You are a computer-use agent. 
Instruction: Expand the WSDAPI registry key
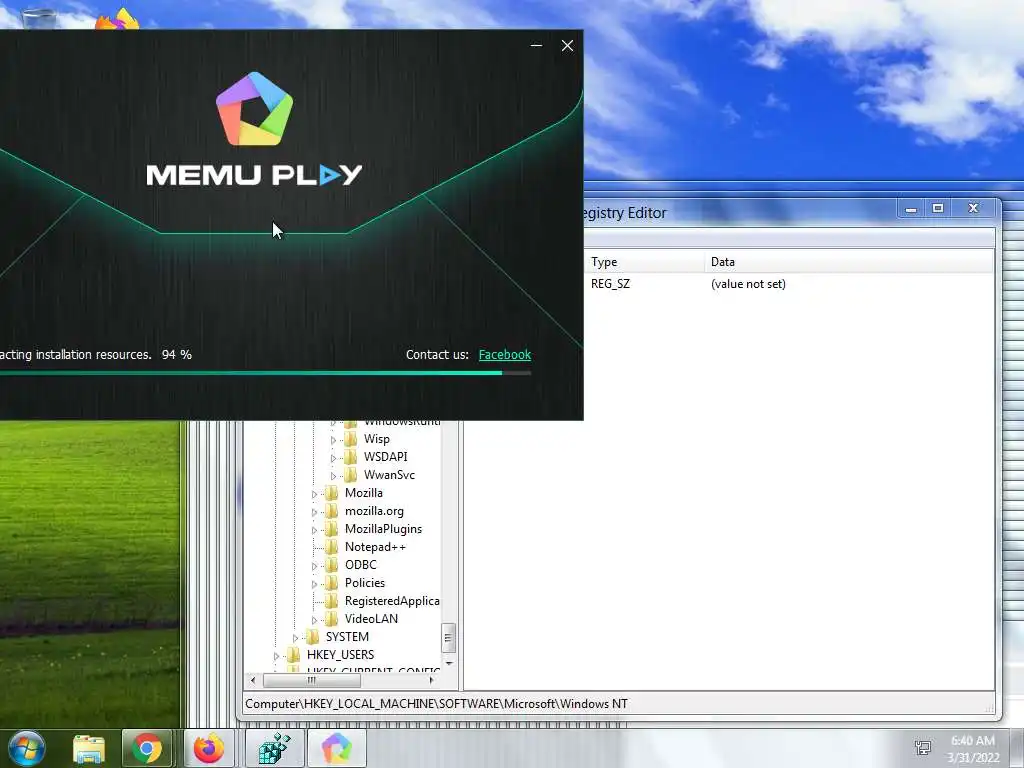coord(333,458)
